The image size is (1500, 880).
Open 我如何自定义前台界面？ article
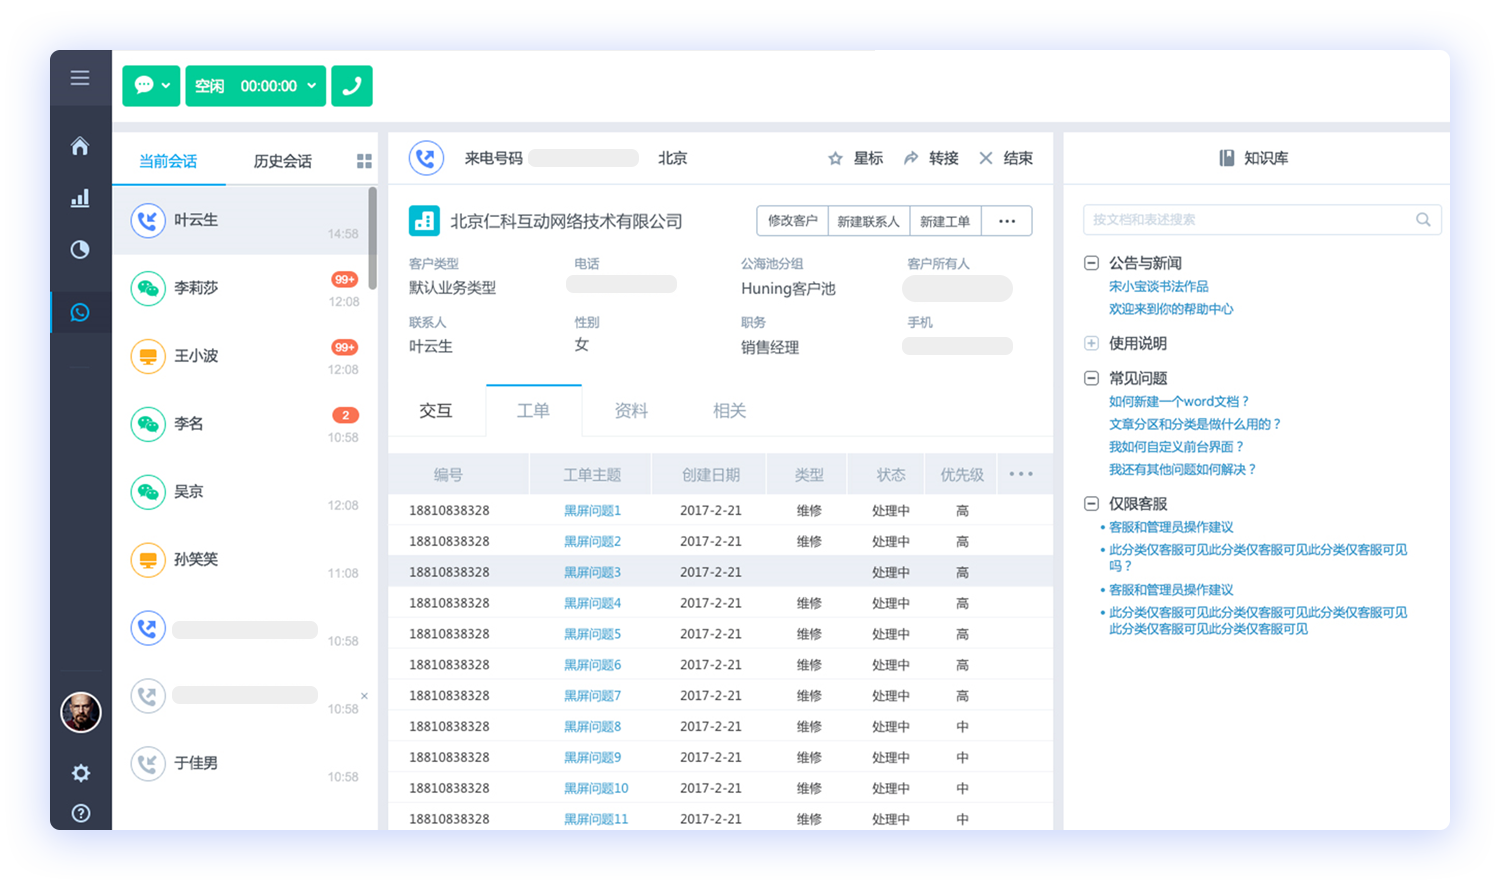(x=1177, y=448)
